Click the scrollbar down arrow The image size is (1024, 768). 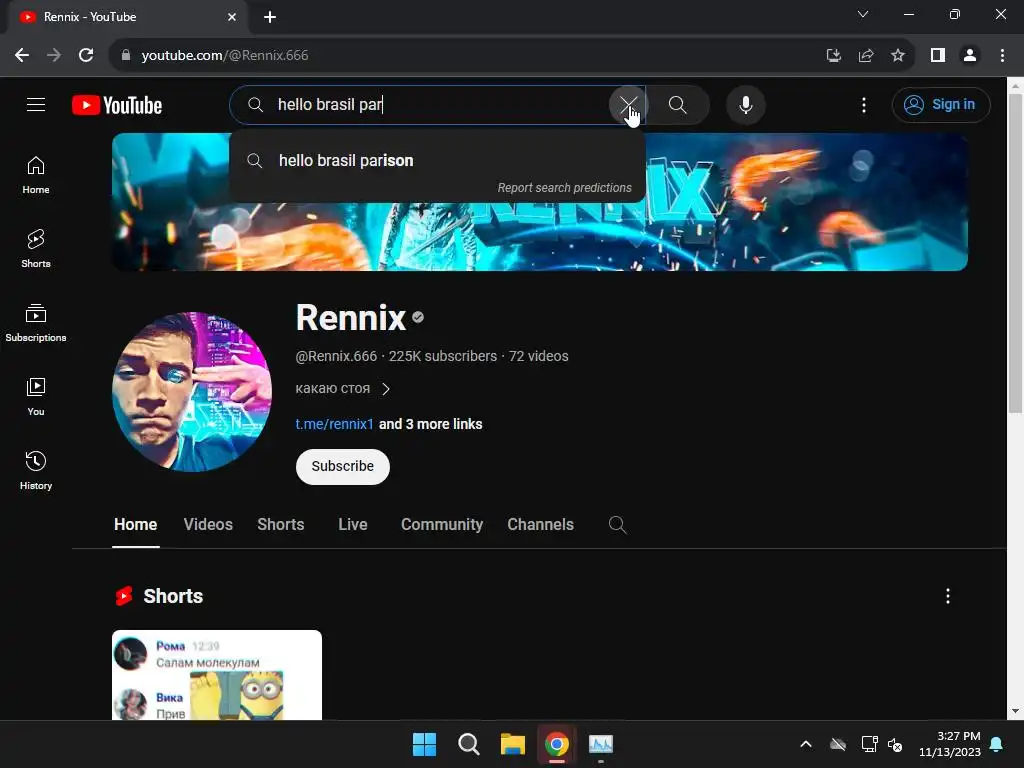(x=1015, y=711)
